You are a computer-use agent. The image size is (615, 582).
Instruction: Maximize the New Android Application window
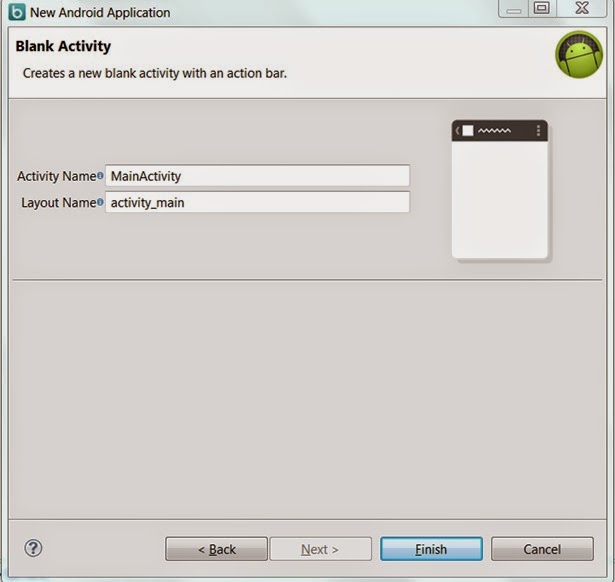click(542, 8)
